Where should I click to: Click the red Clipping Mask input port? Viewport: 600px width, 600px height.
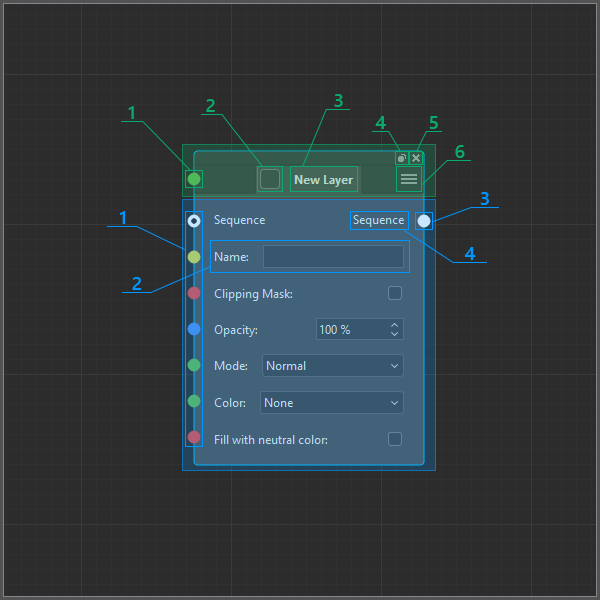[x=194, y=293]
